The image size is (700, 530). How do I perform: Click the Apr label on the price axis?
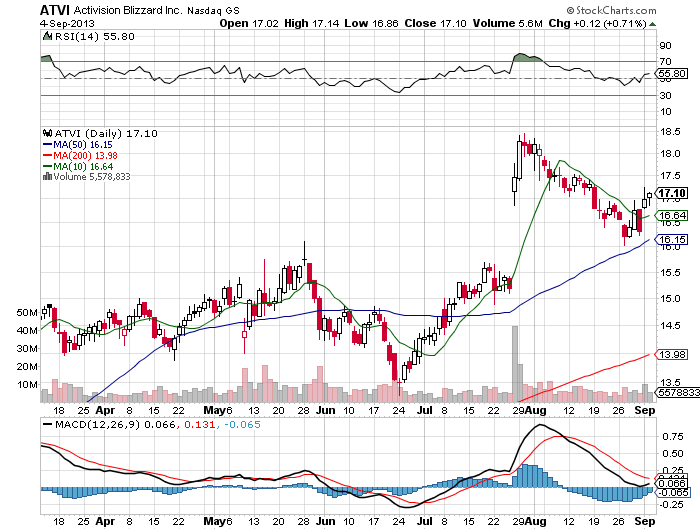[105, 410]
